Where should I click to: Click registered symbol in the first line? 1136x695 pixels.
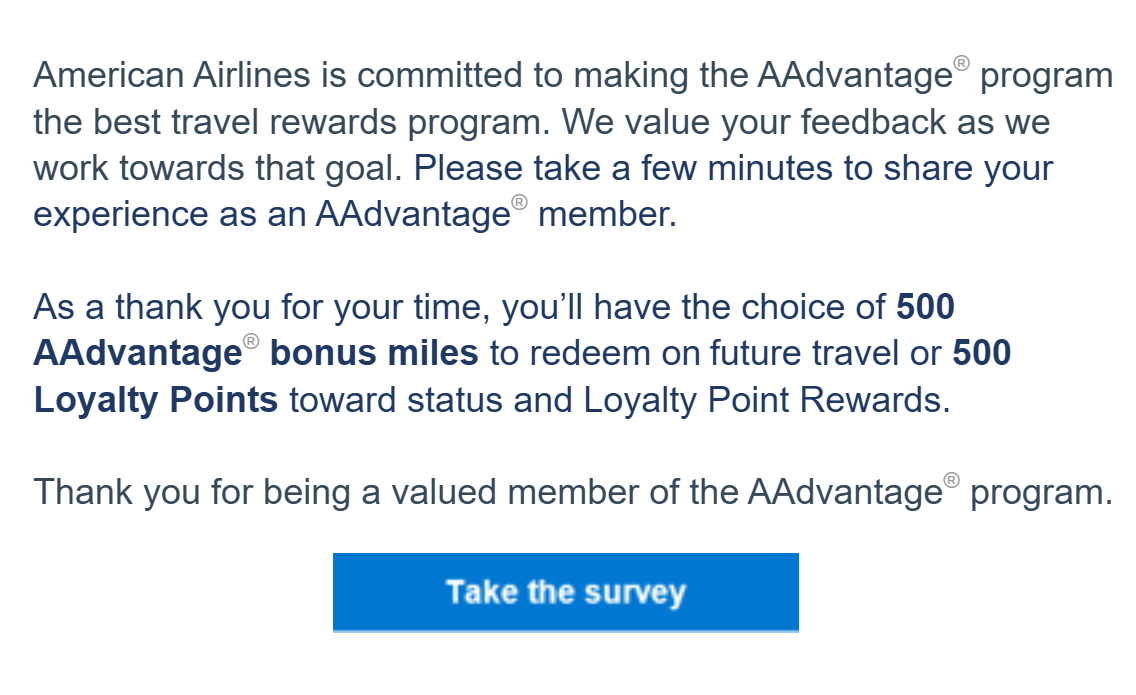click(961, 64)
